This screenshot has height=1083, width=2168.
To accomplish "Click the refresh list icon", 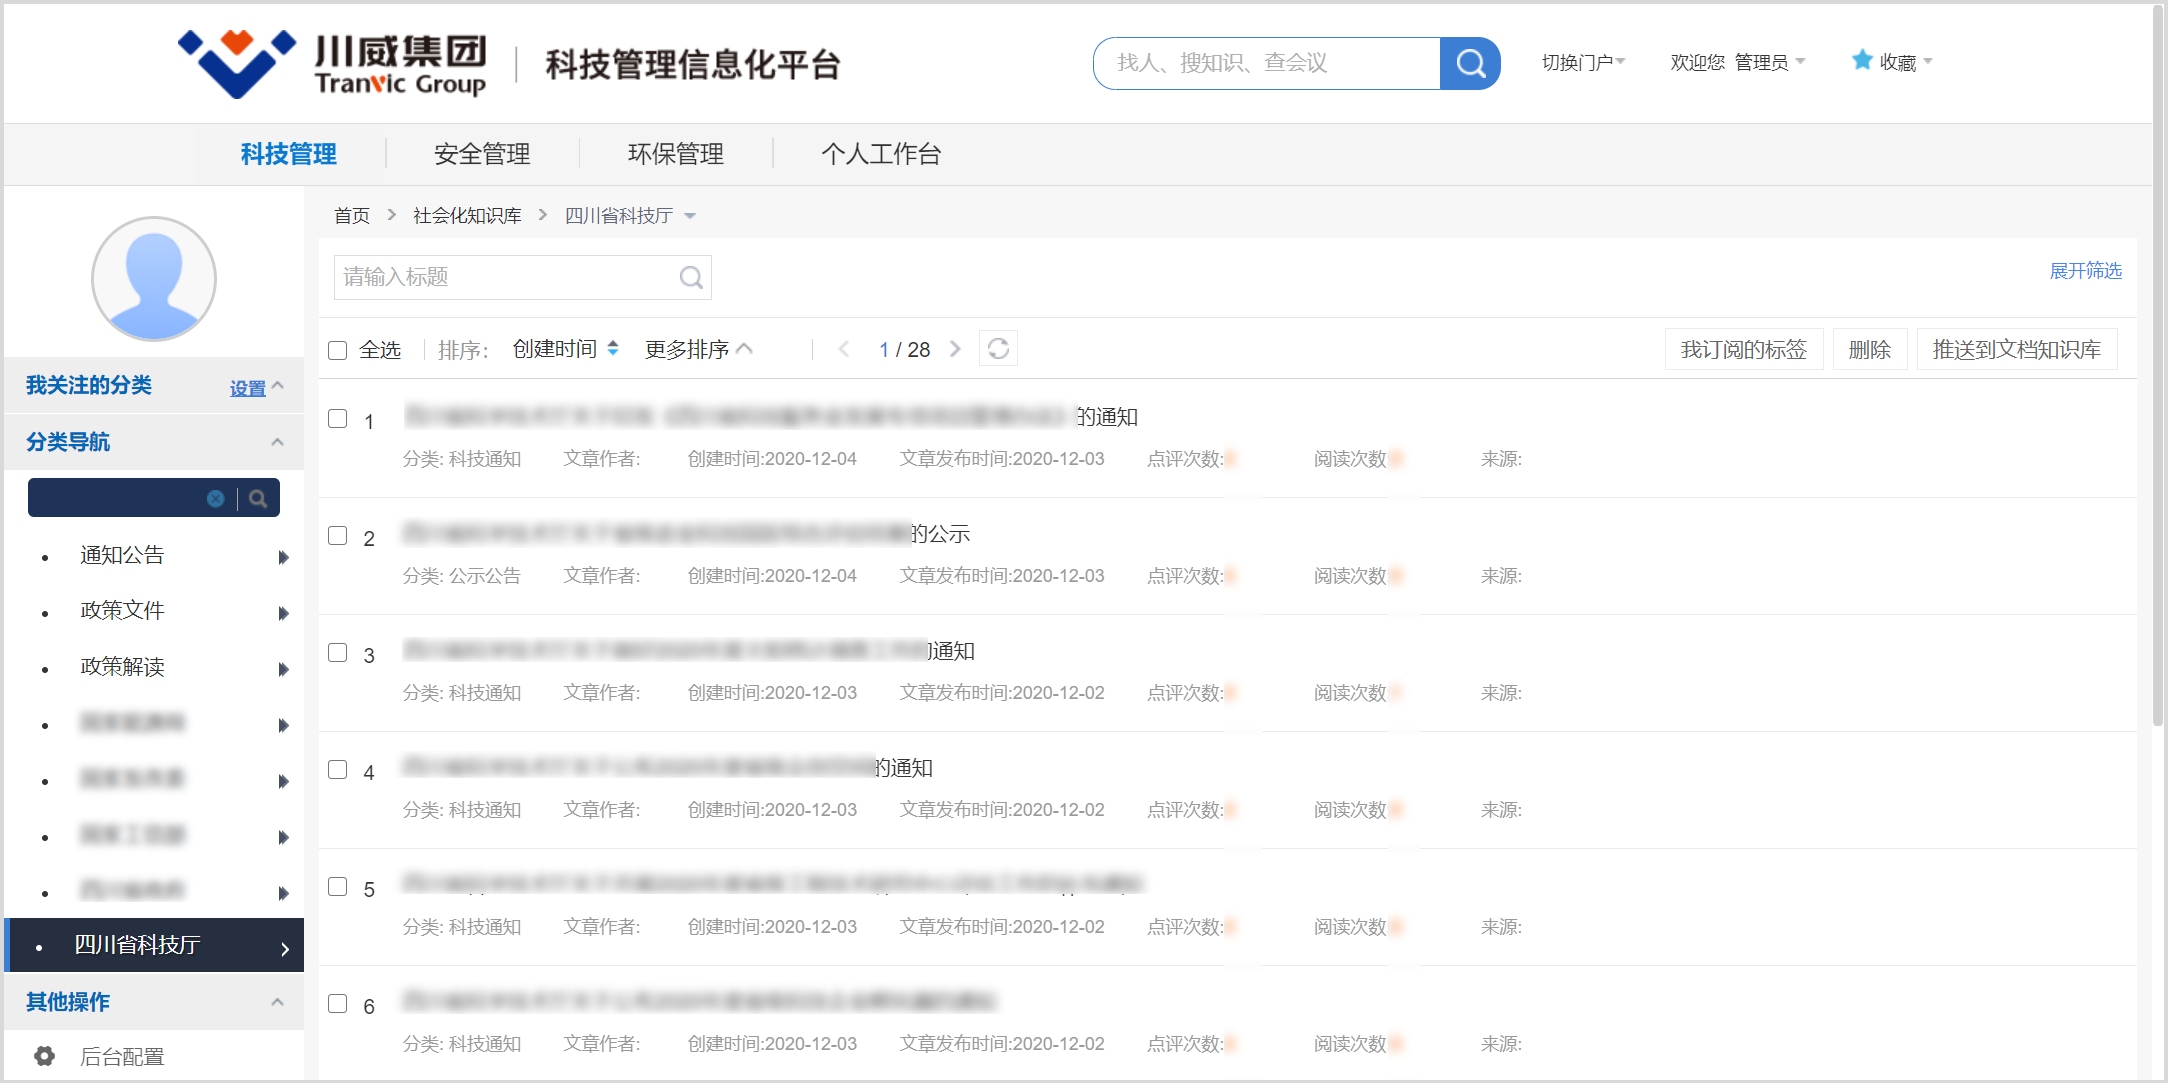I will [x=998, y=348].
